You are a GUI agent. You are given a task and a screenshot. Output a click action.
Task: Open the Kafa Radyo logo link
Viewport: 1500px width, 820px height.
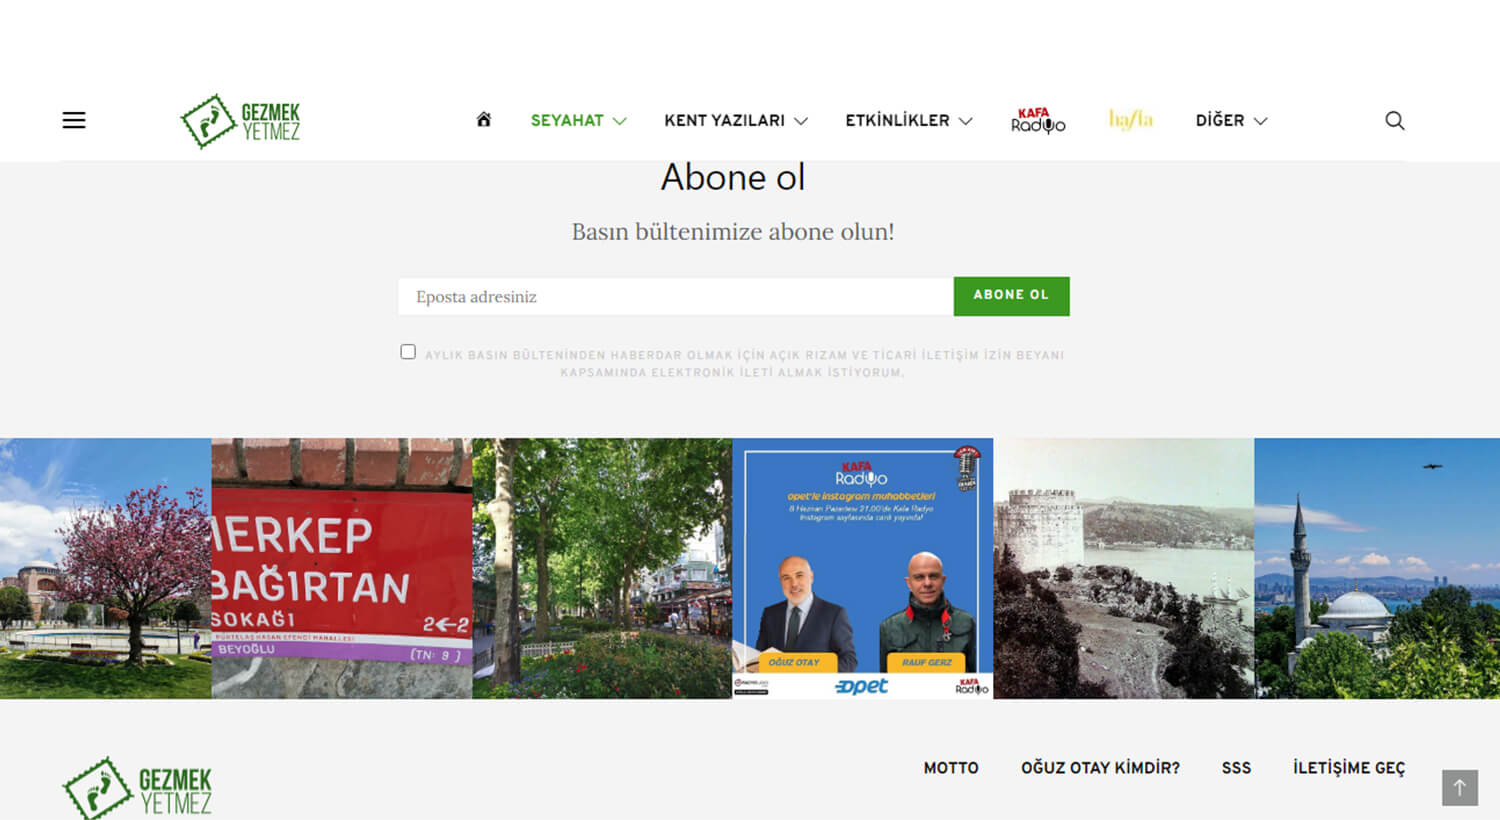[x=1038, y=120]
